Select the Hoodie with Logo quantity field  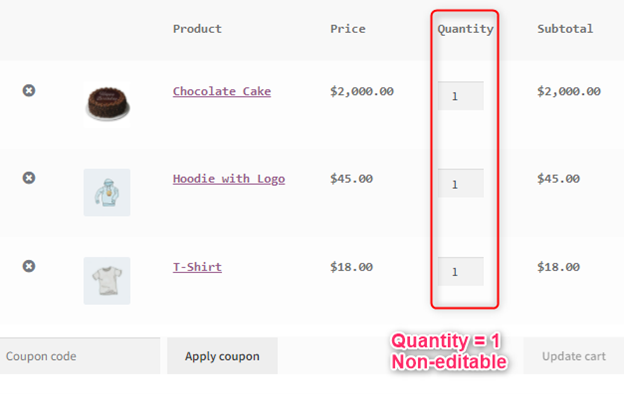461,183
